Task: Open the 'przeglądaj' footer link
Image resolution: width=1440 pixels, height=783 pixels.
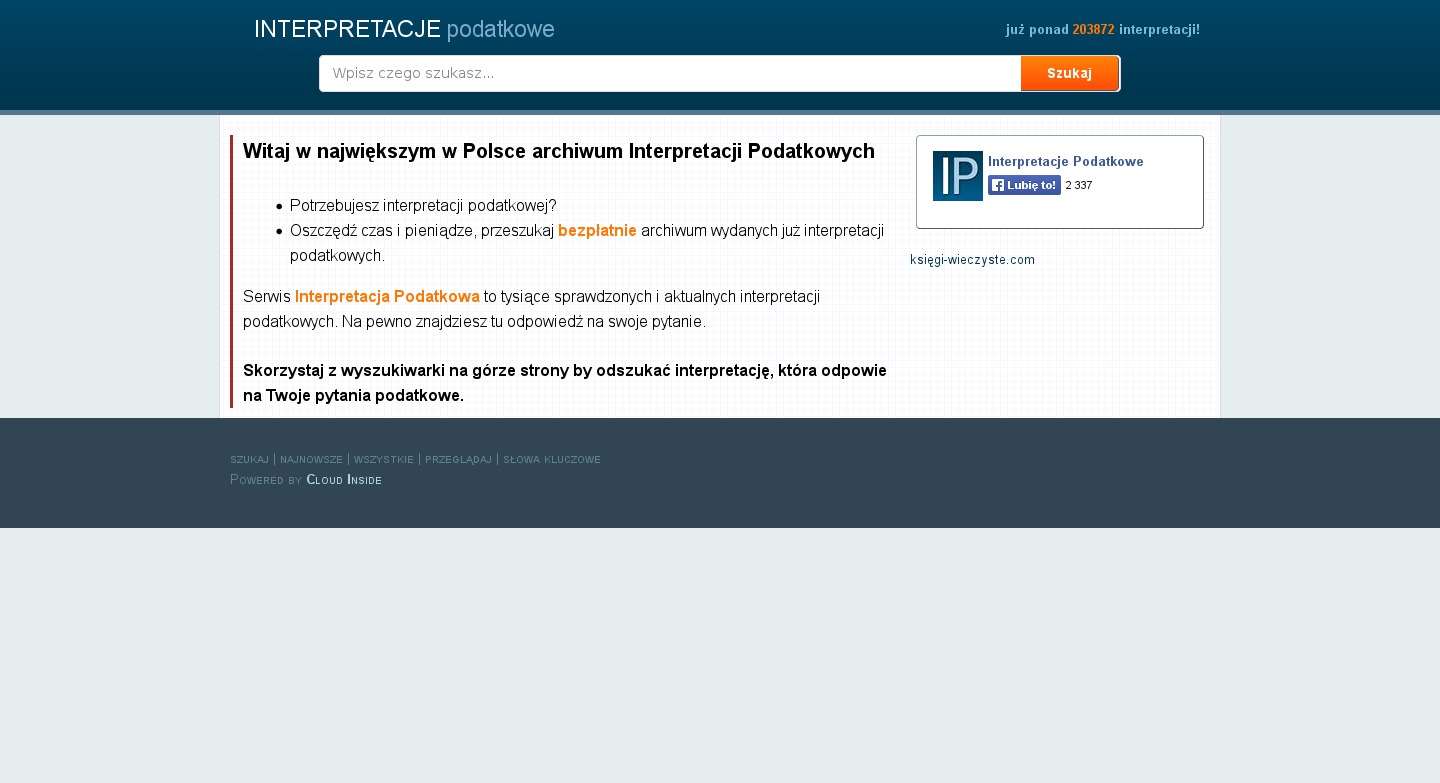Action: pyautogui.click(x=458, y=459)
